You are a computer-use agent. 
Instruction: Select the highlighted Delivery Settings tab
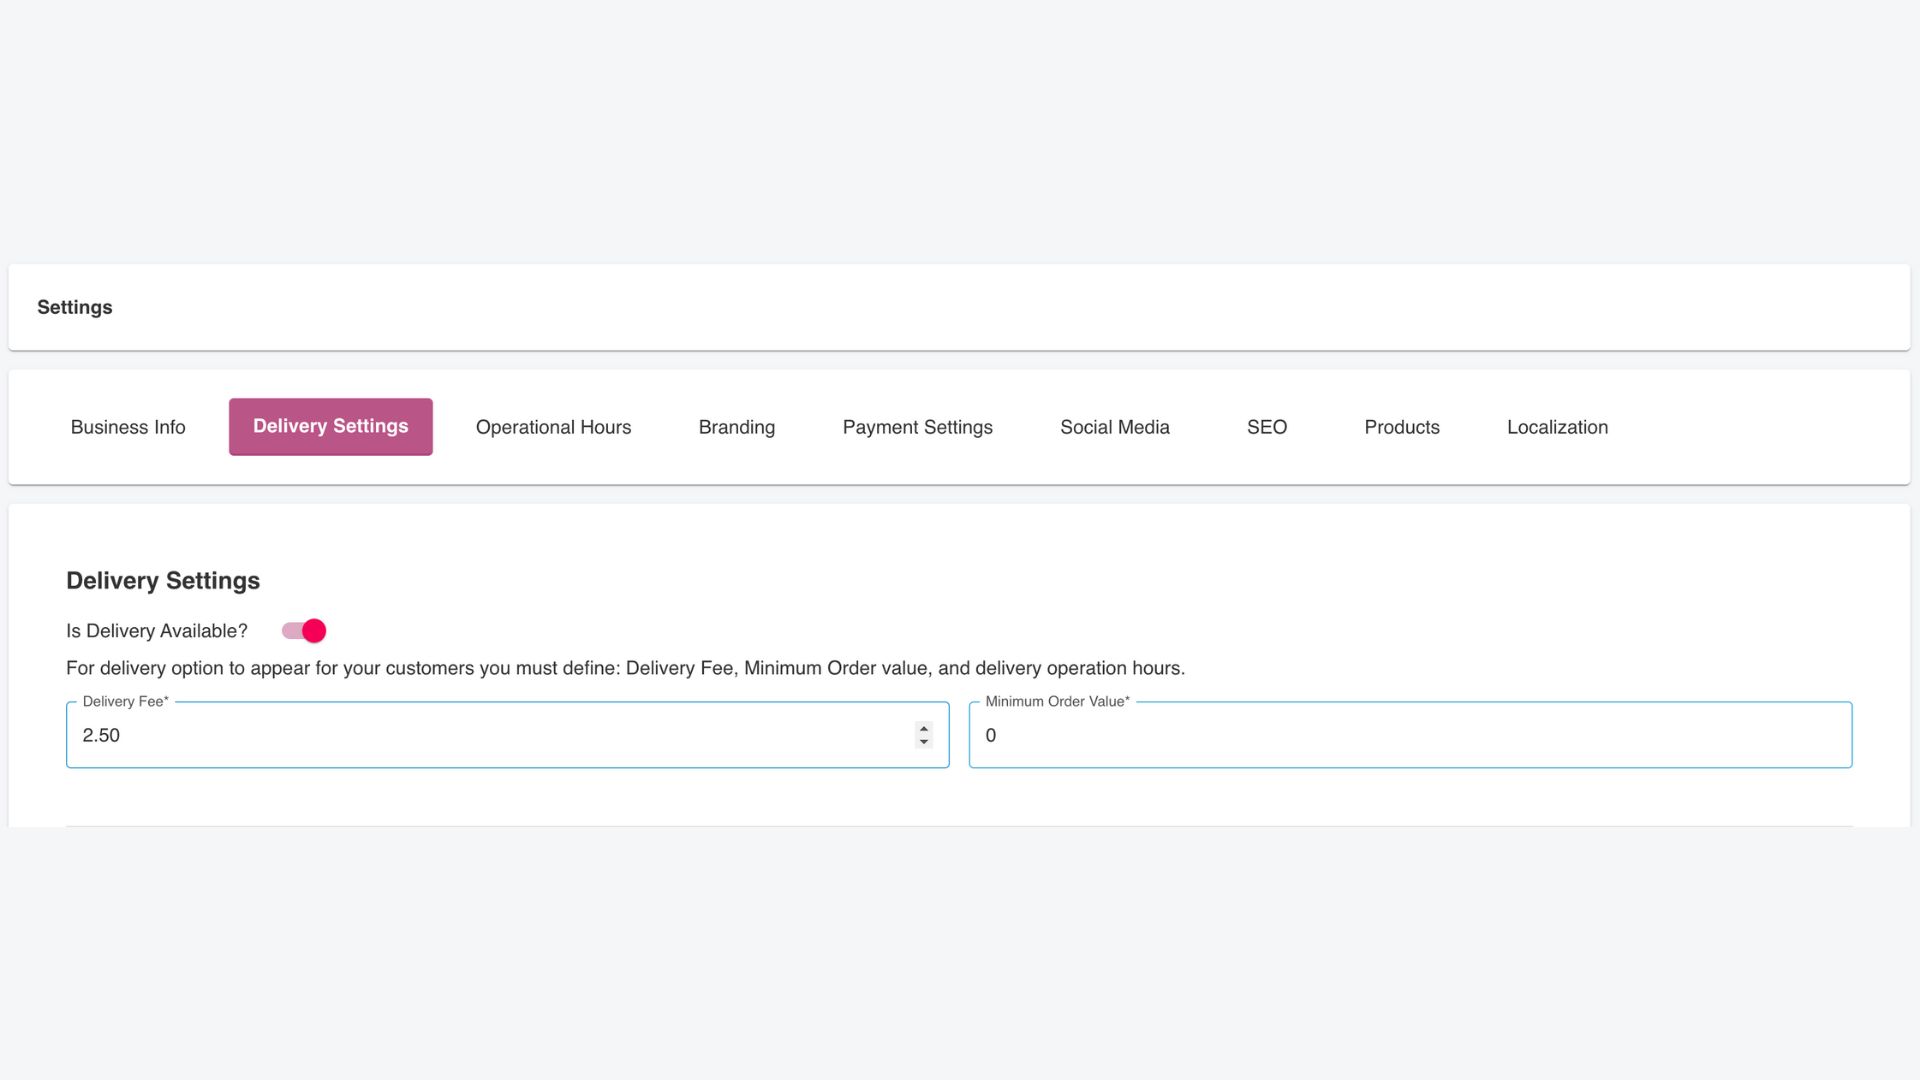(330, 427)
